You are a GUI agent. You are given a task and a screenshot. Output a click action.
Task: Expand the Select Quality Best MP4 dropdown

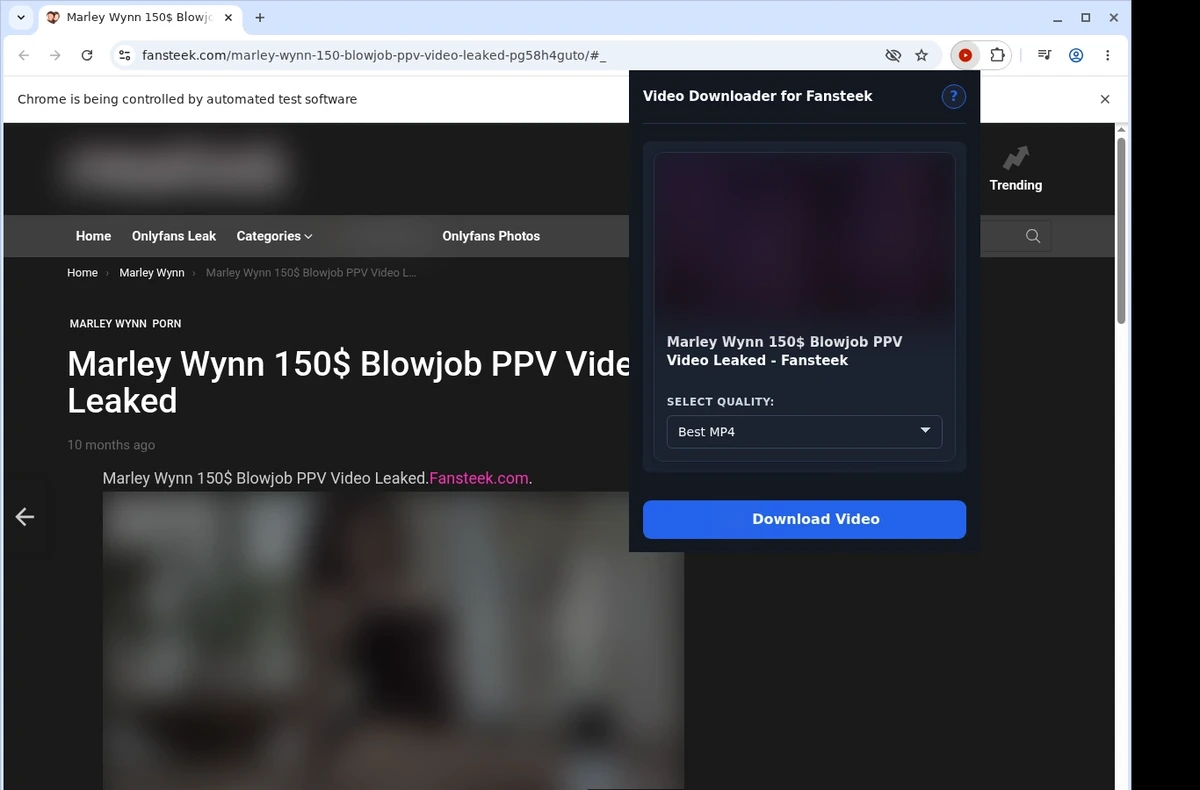pyautogui.click(x=804, y=432)
